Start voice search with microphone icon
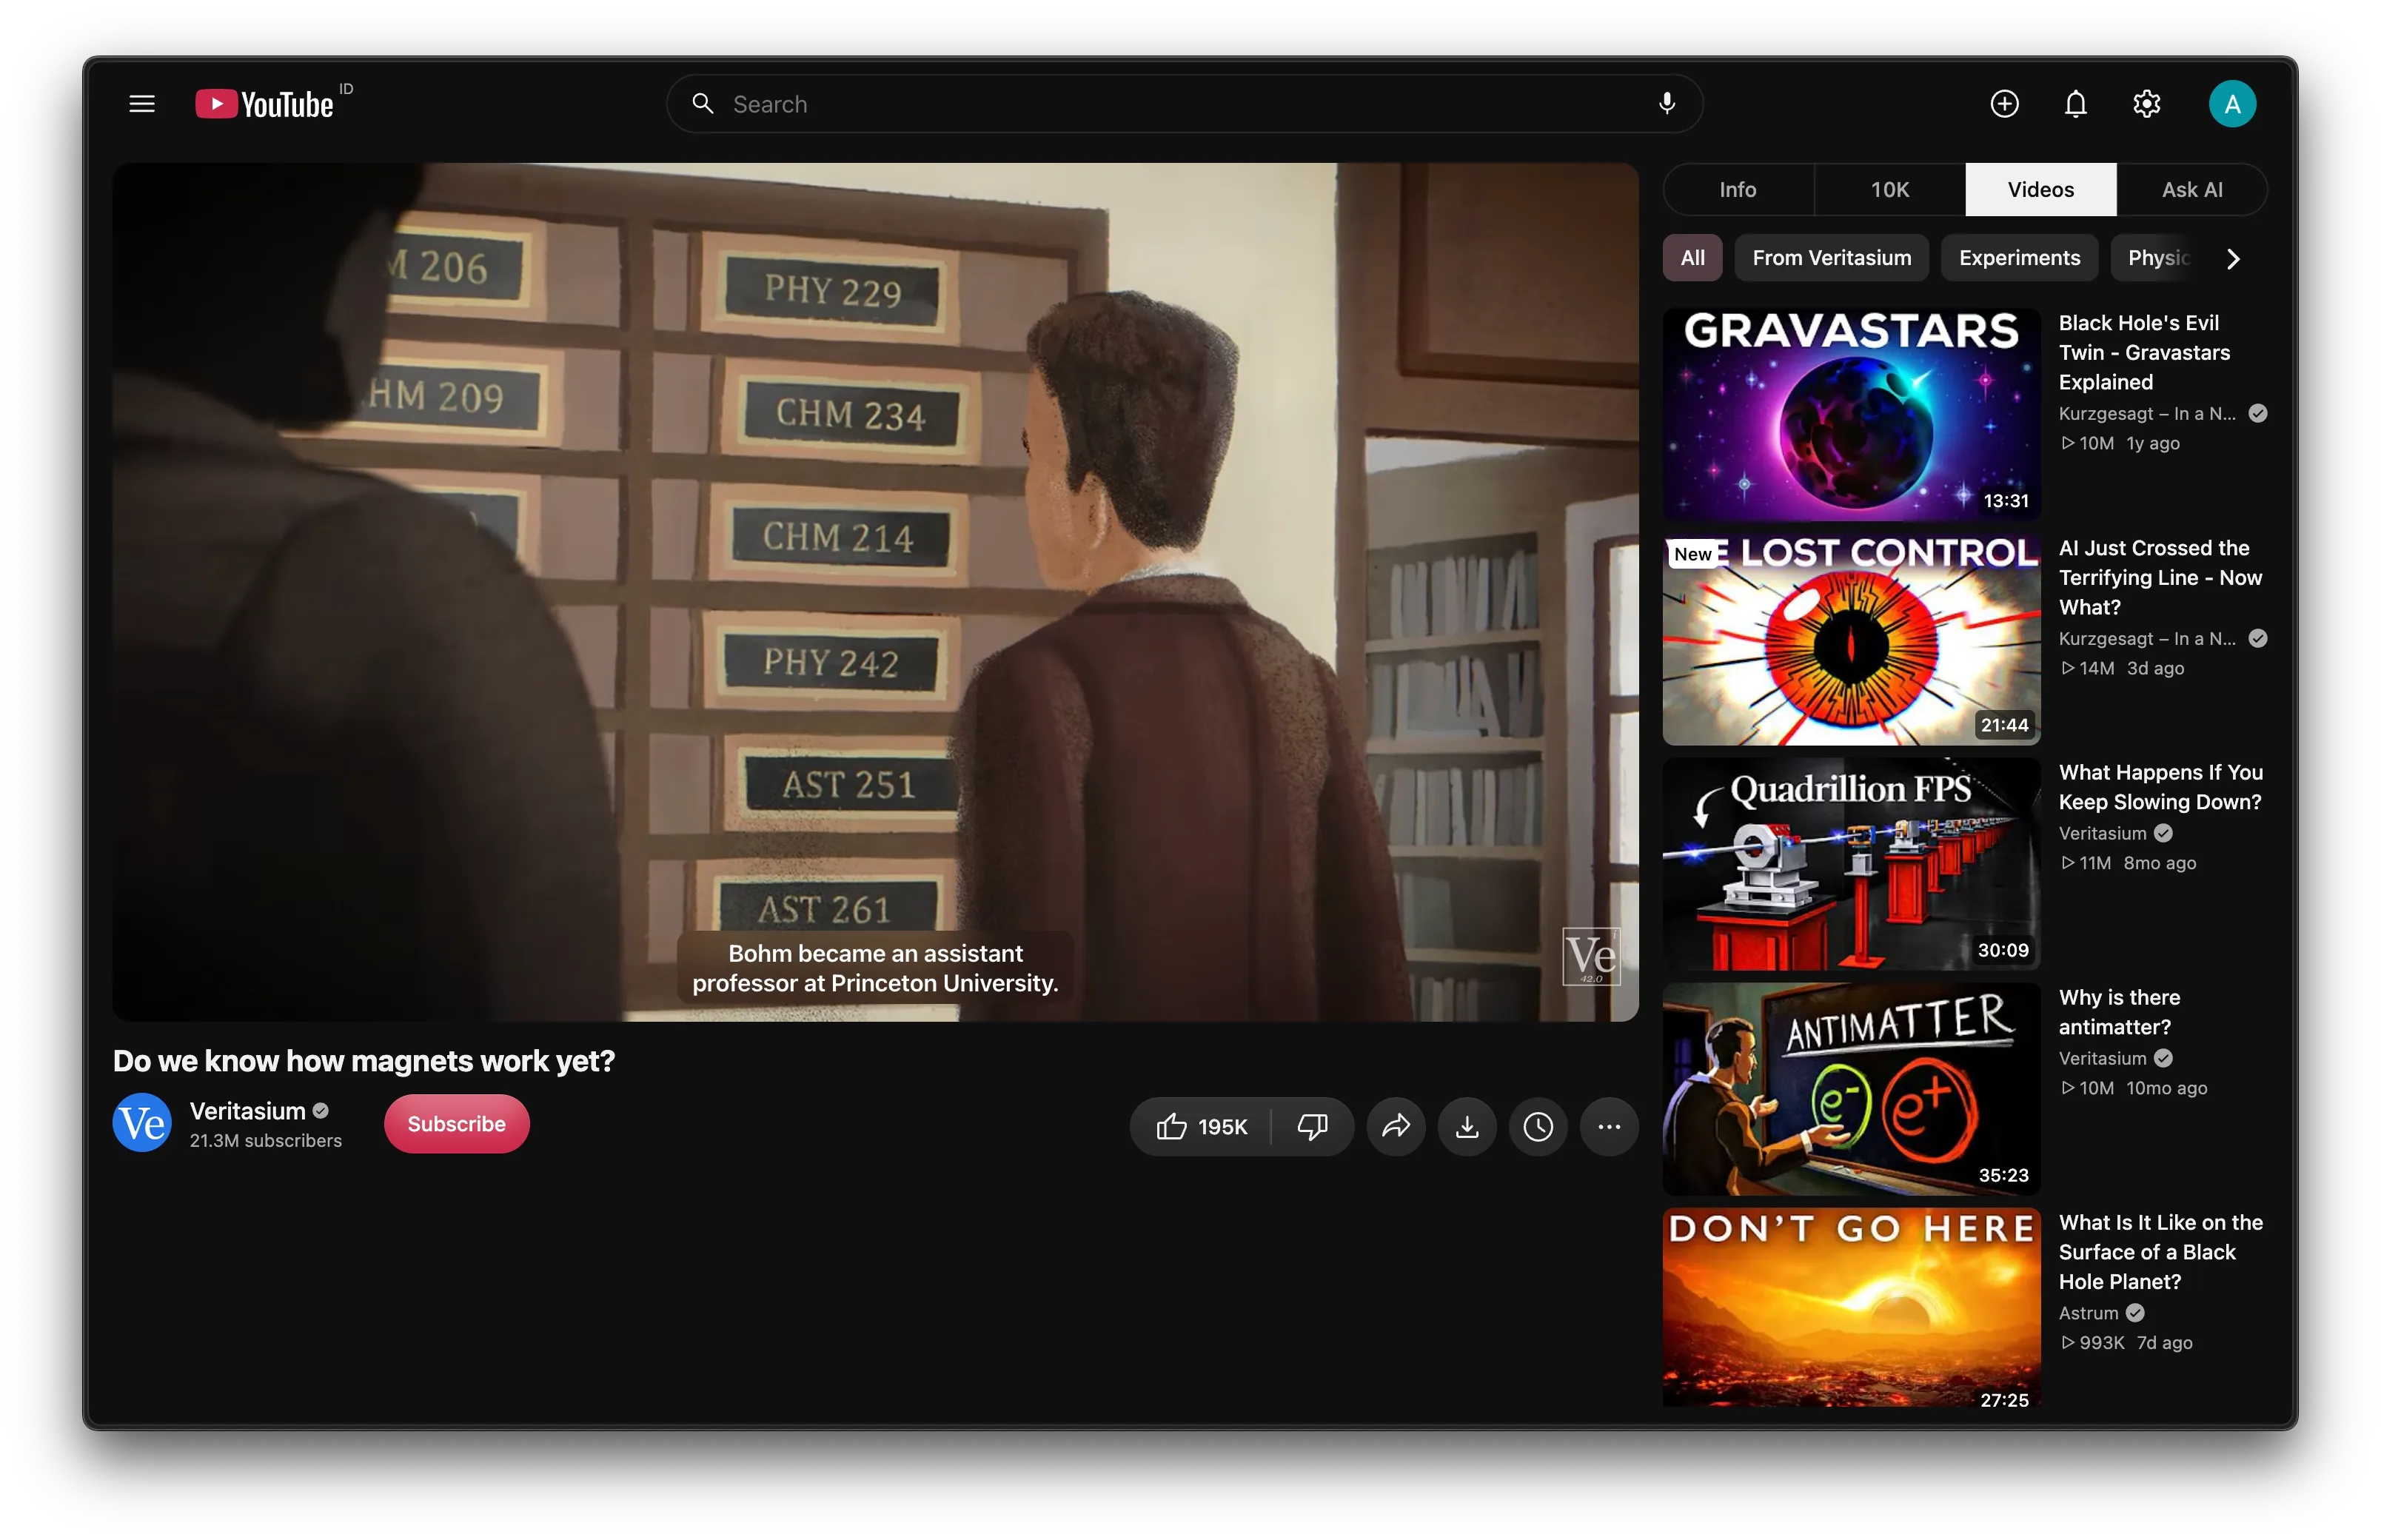 pyautogui.click(x=1666, y=104)
